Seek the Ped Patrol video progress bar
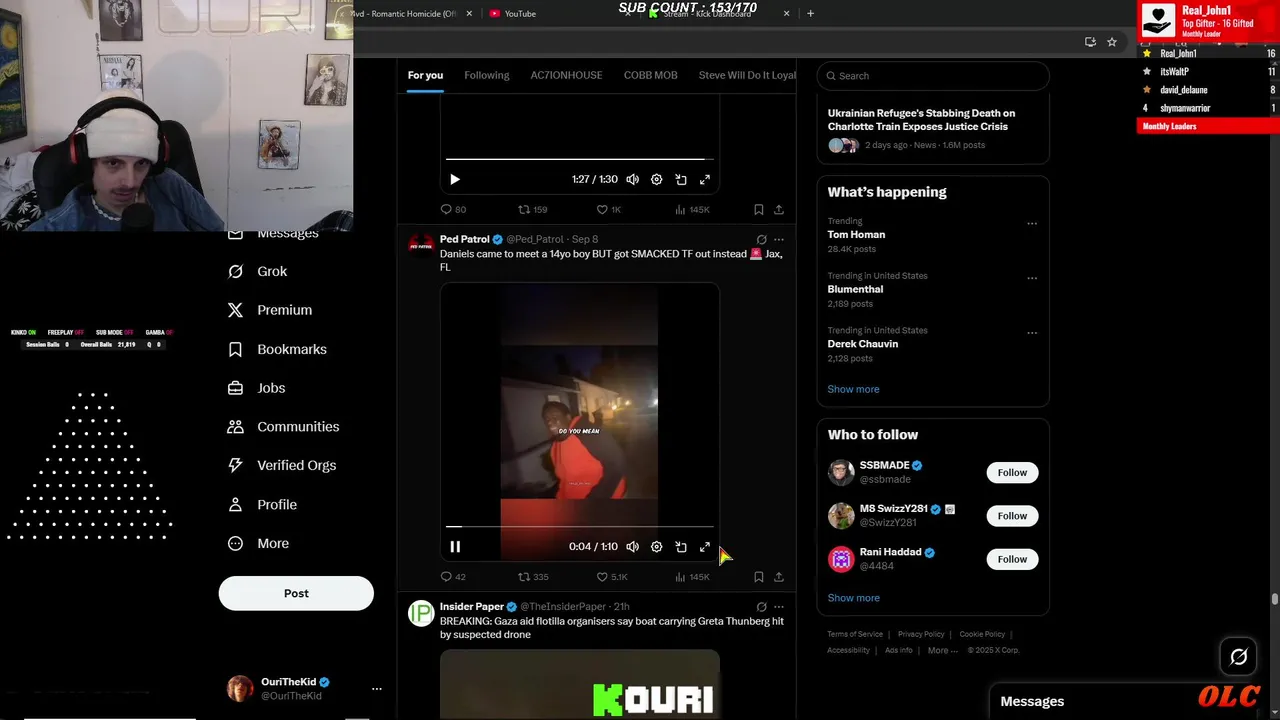This screenshot has width=1280, height=720. tap(580, 526)
